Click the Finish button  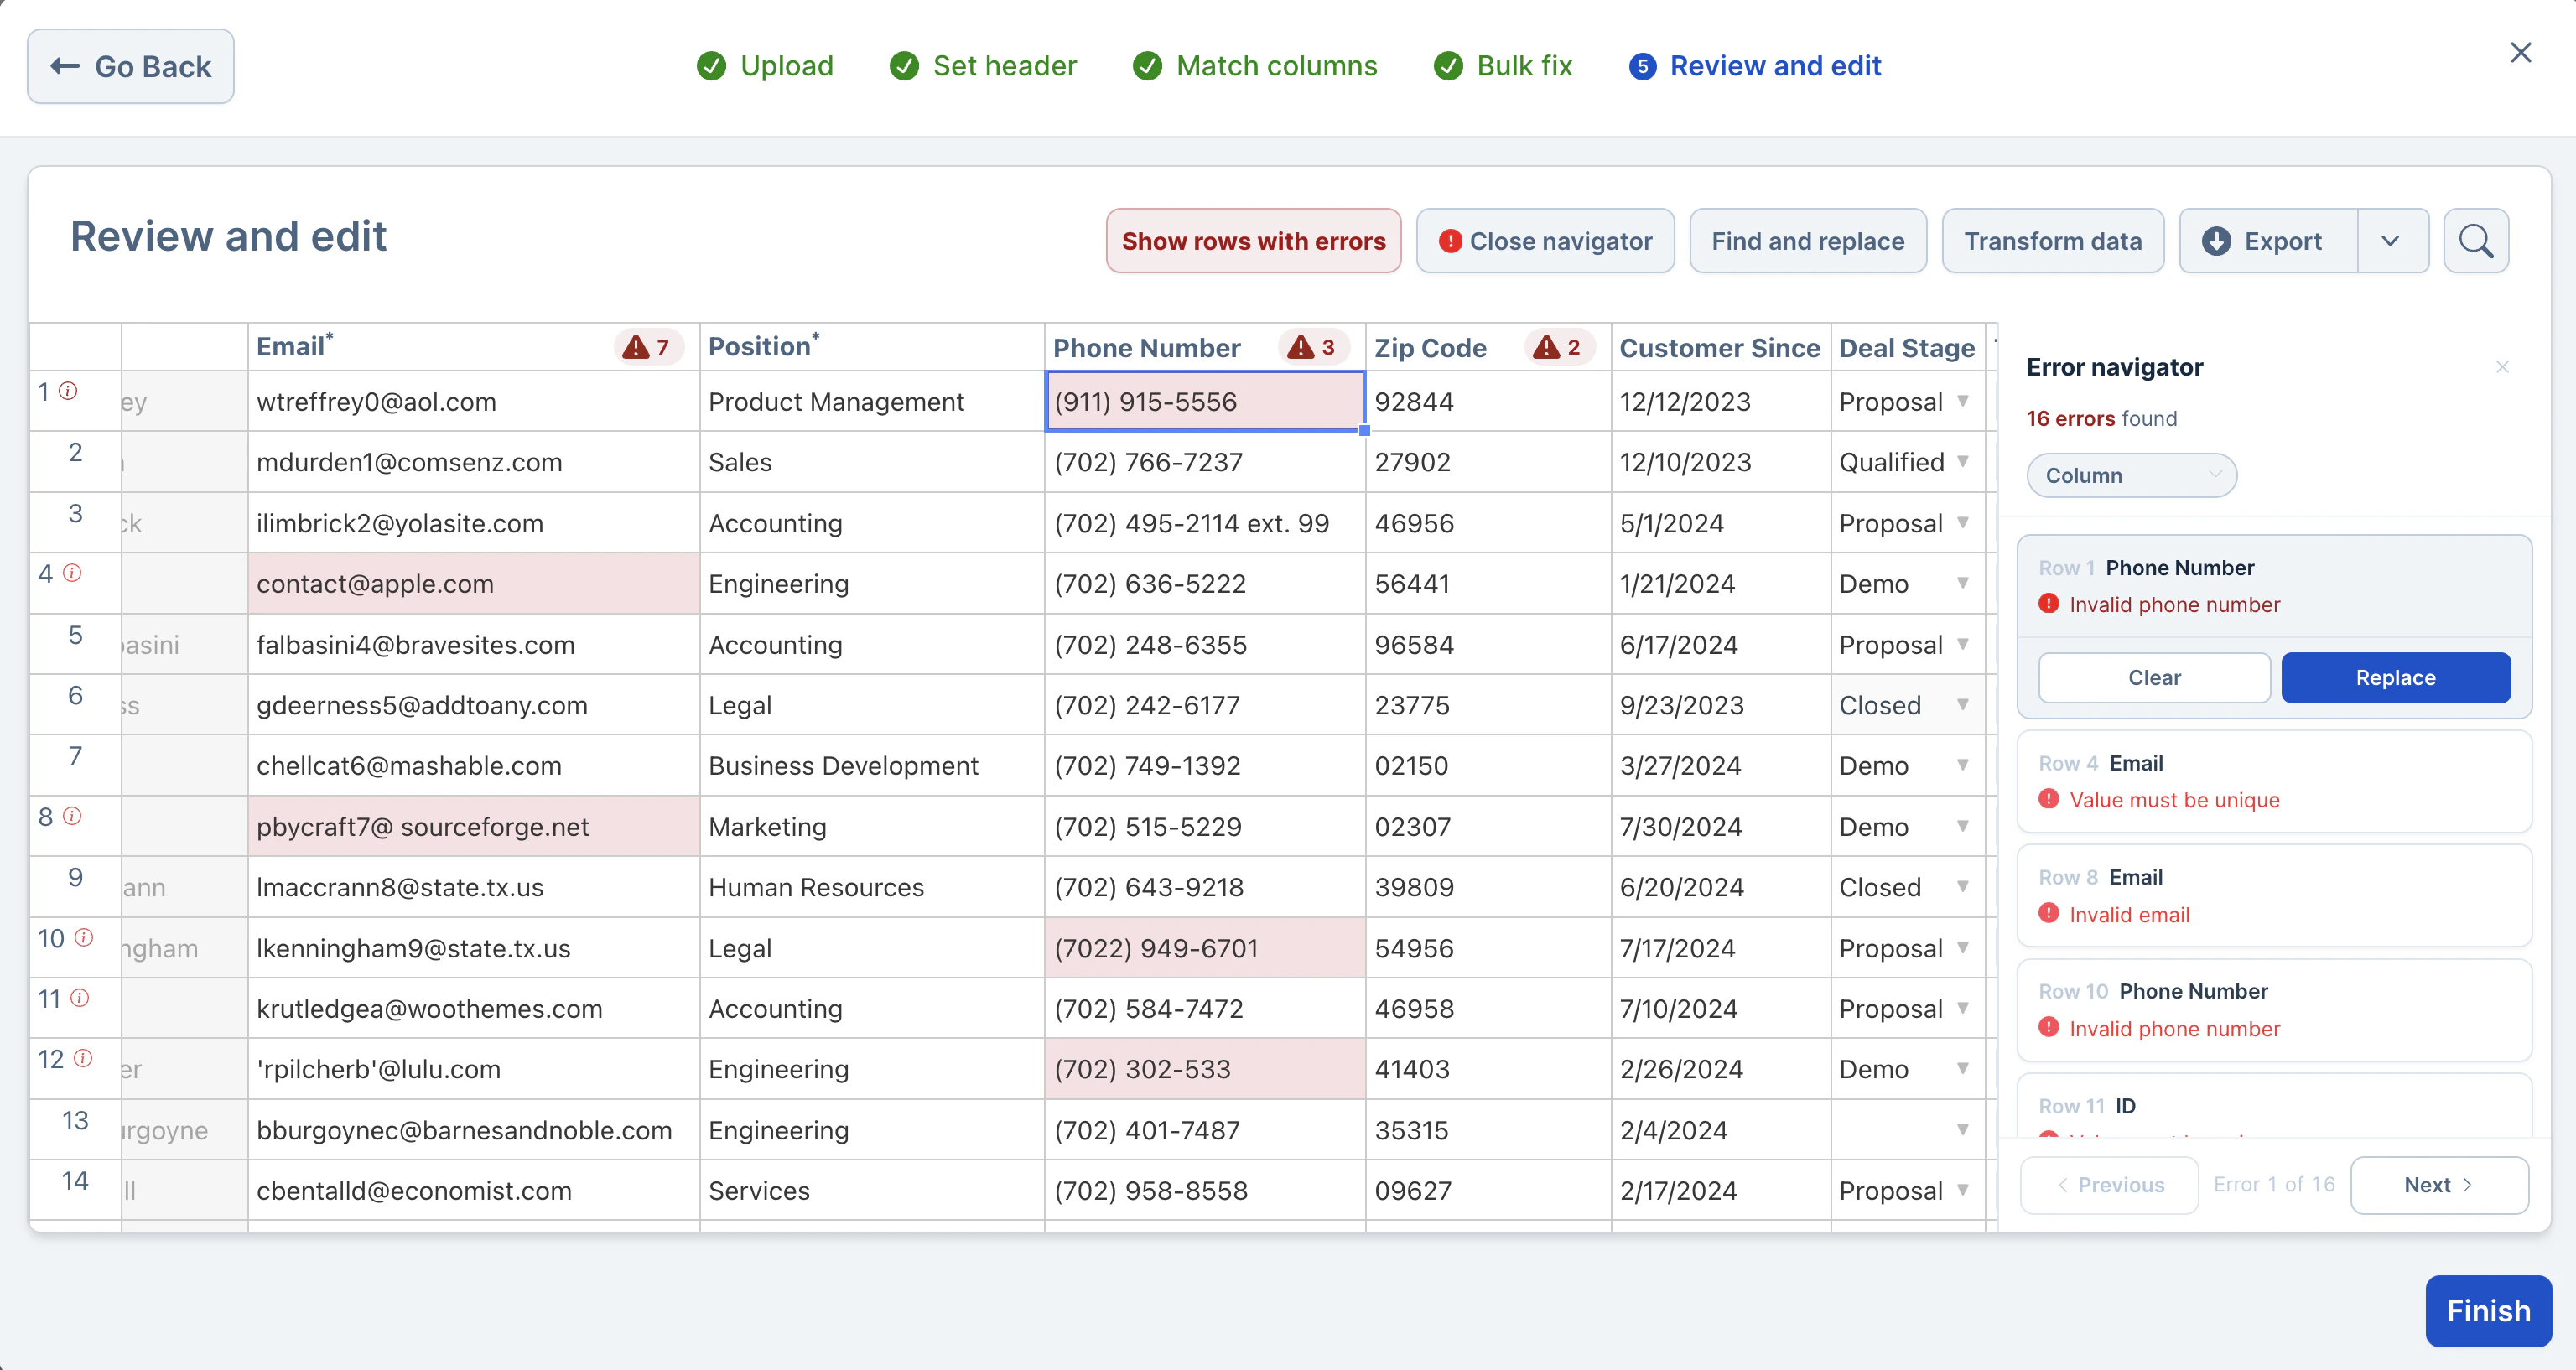[2488, 1311]
